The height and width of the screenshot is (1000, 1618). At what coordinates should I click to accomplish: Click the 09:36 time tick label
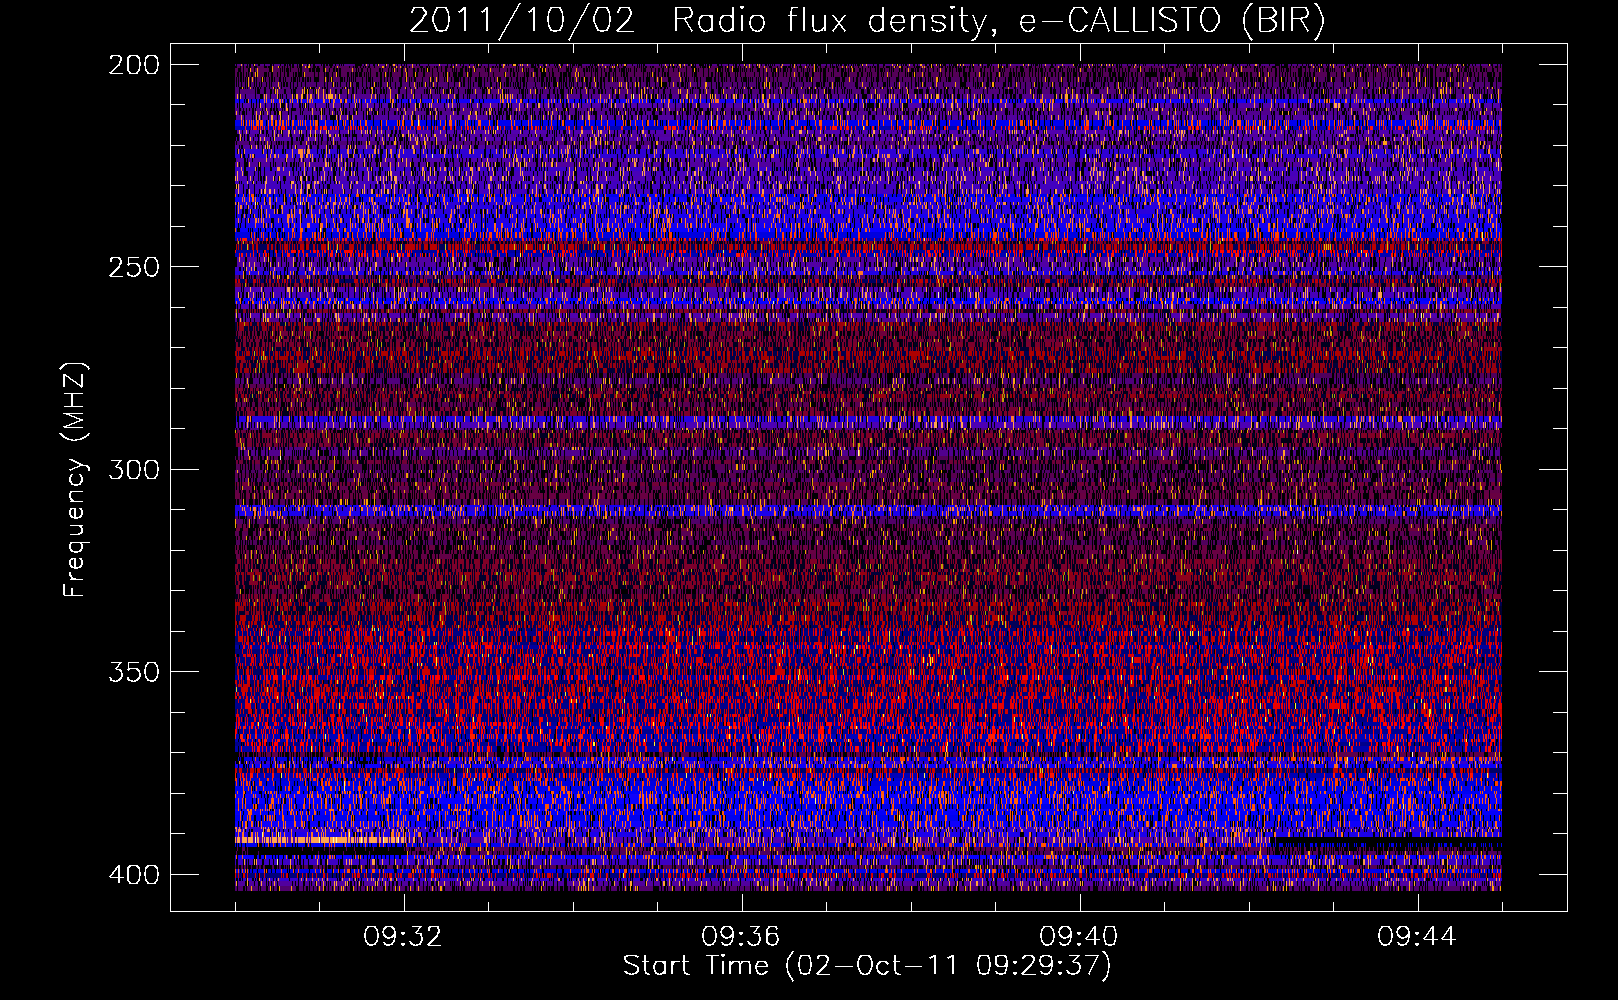coord(741,937)
